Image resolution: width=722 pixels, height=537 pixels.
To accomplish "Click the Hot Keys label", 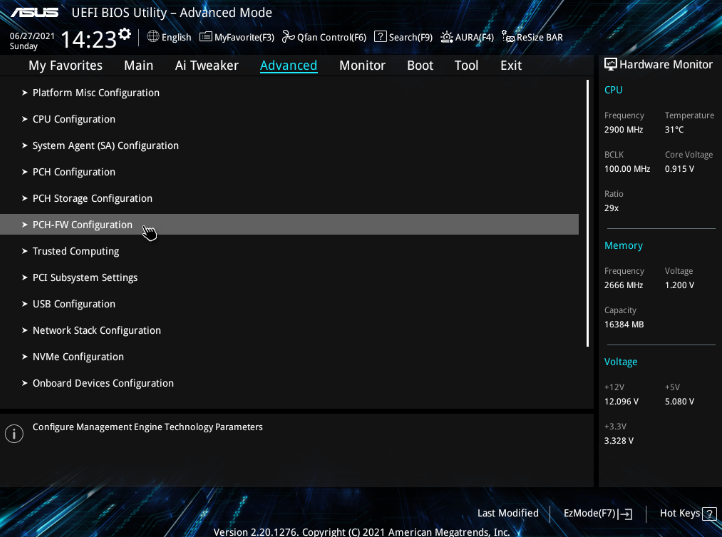I will click(x=680, y=513).
